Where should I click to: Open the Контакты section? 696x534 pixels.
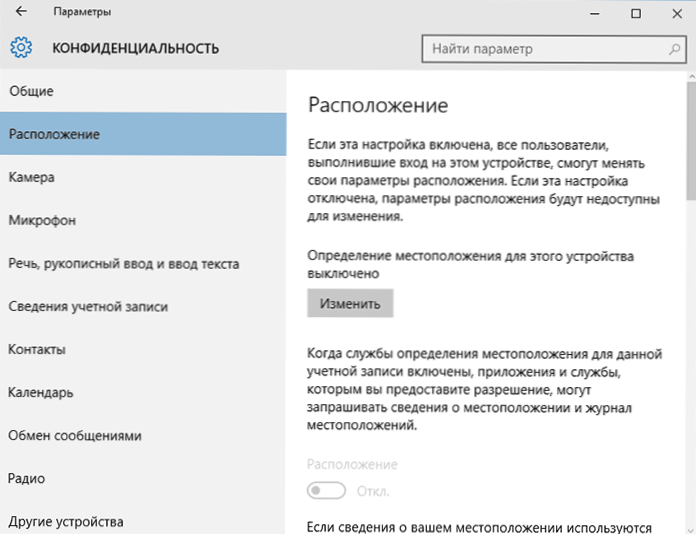[143, 349]
